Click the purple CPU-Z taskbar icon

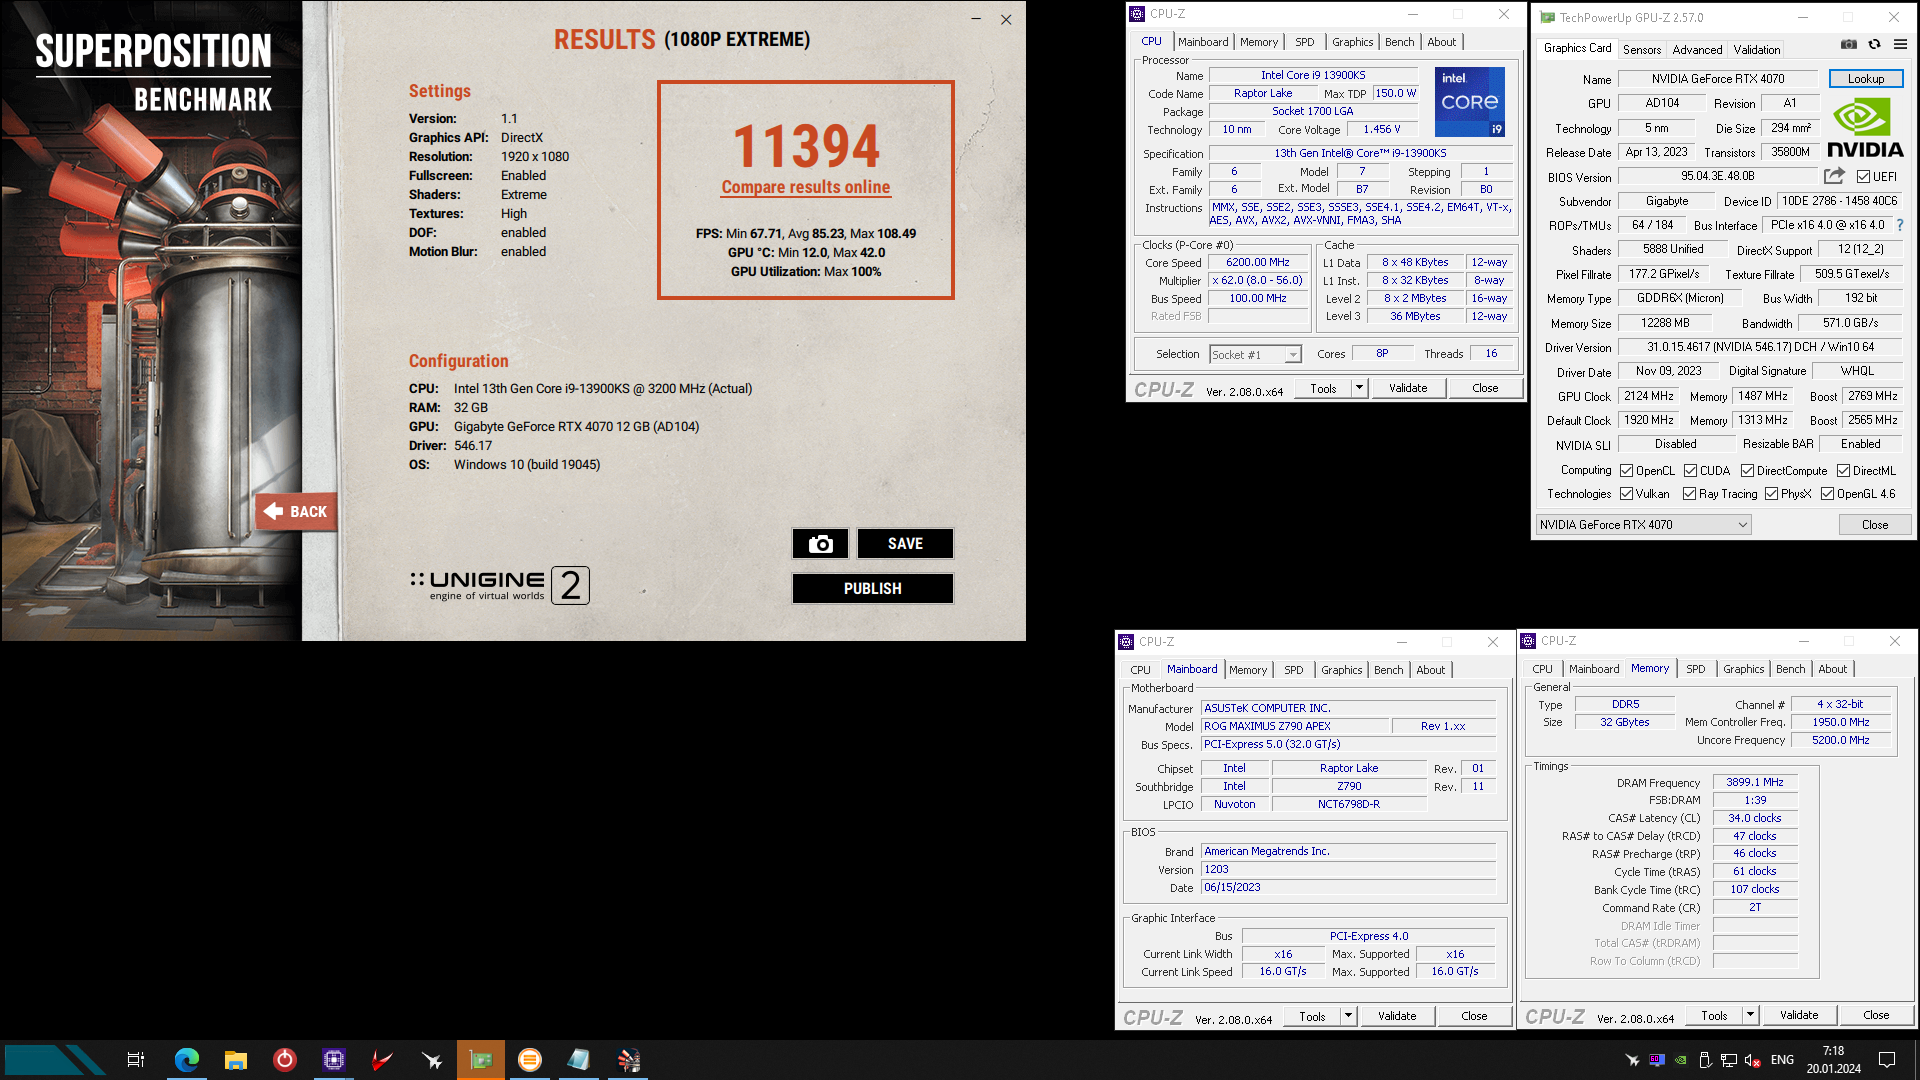[x=334, y=1060]
